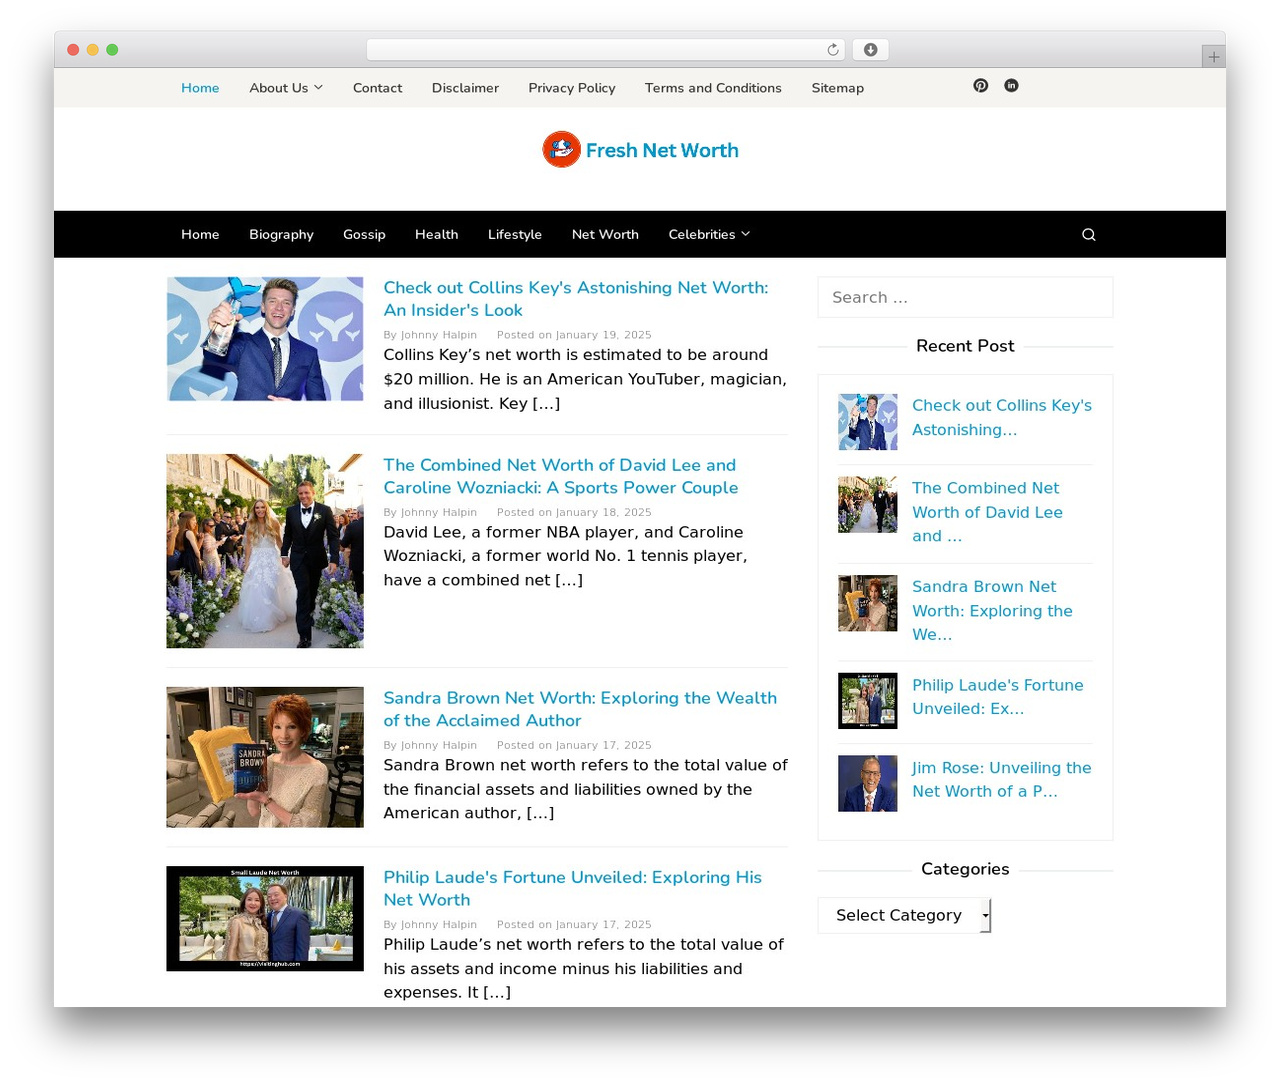The image size is (1280, 1084).
Task: Select Lifestyle in the navigation bar
Action: click(x=515, y=235)
